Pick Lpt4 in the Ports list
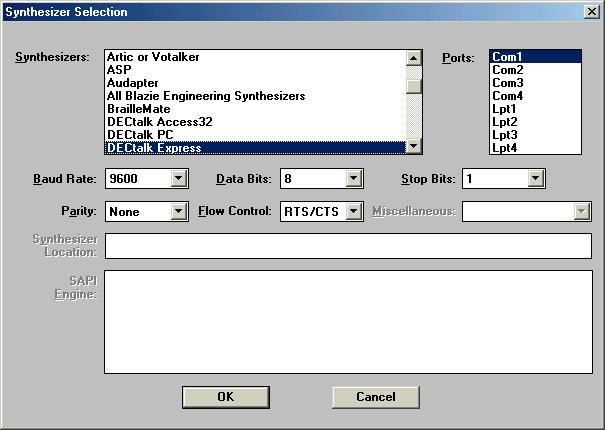This screenshot has height=430, width=605. click(535, 148)
